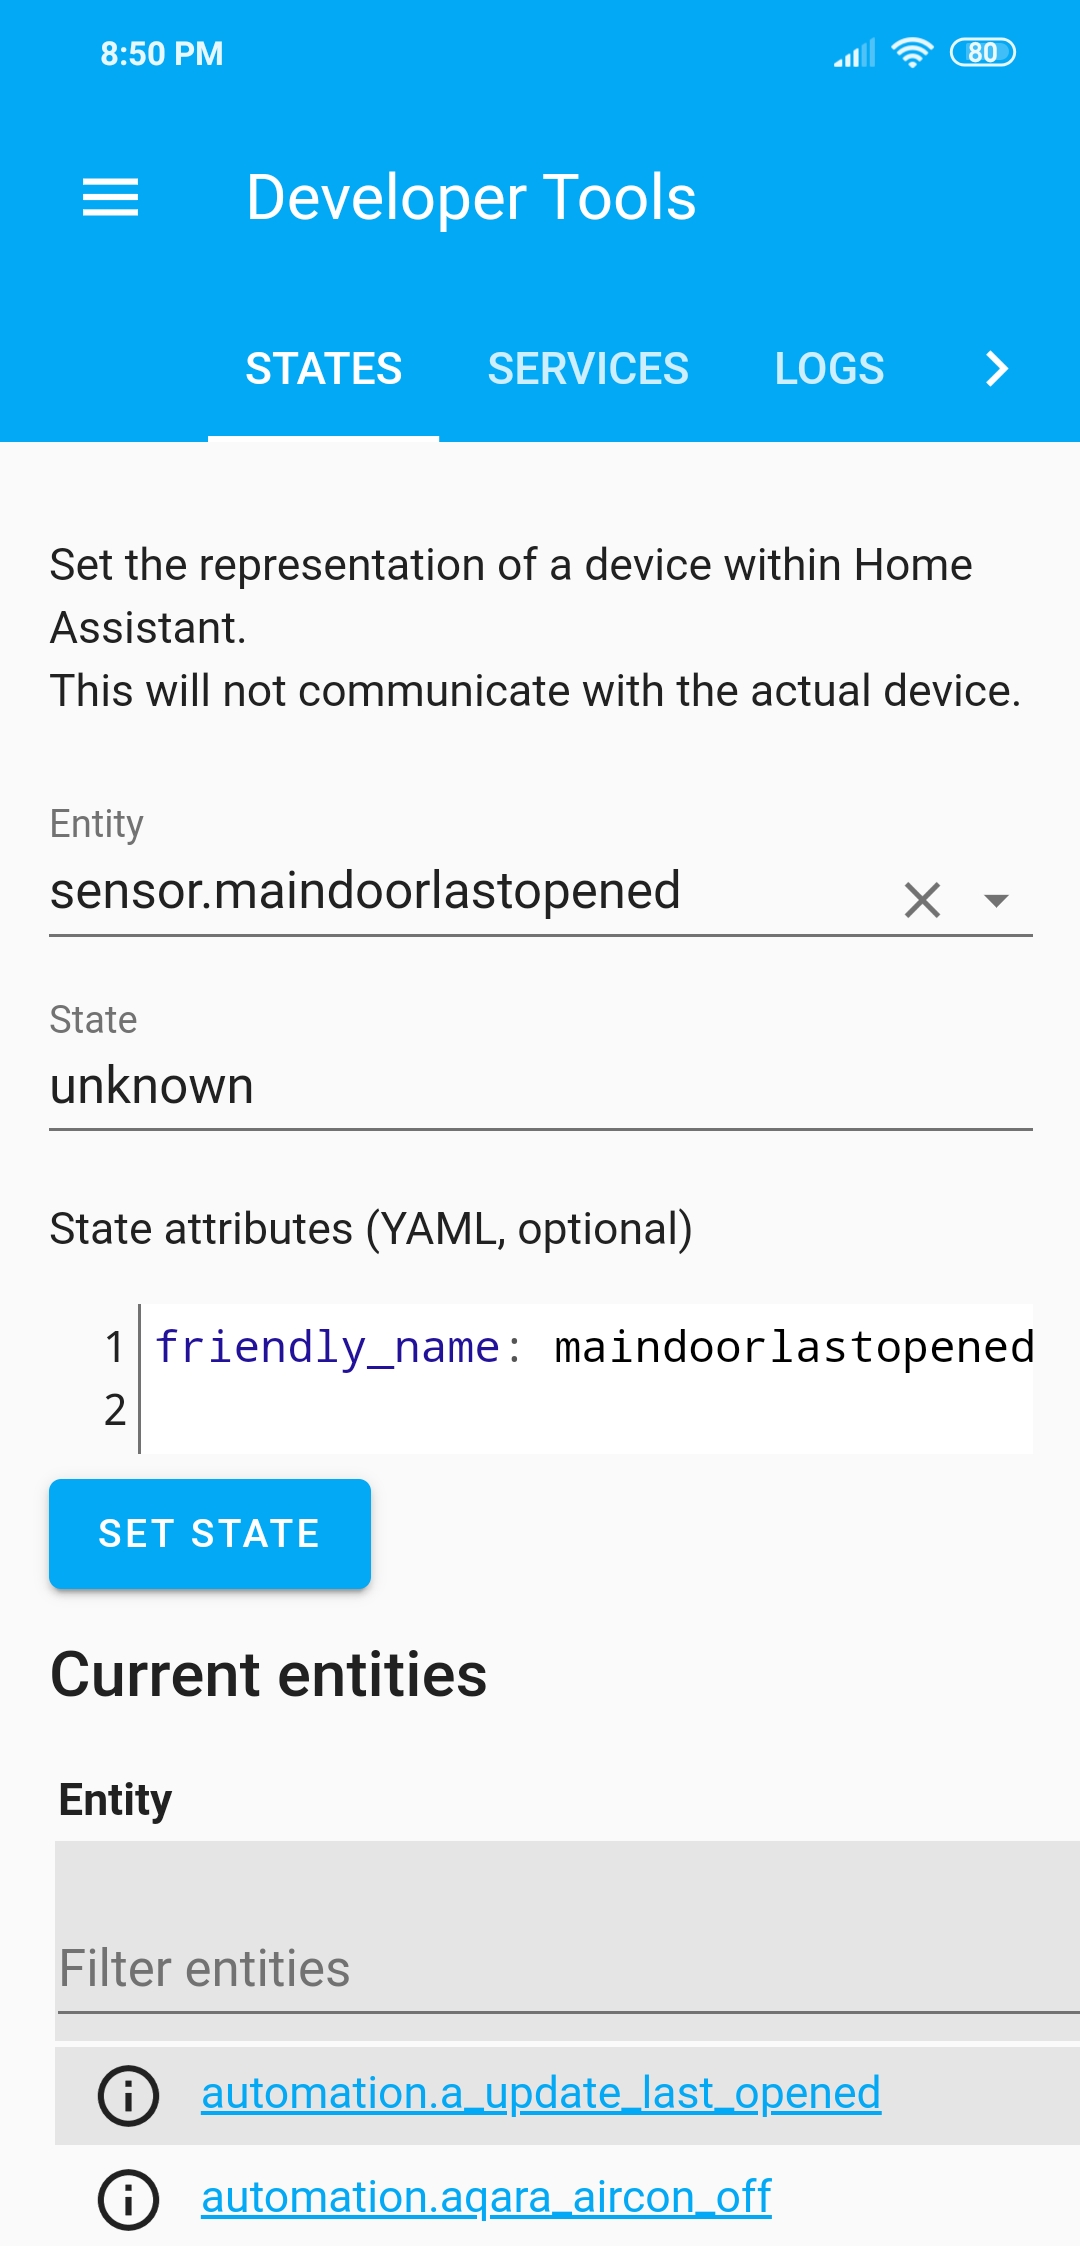This screenshot has width=1080, height=2246.
Task: Open the navigation sidebar menu
Action: [x=110, y=197]
